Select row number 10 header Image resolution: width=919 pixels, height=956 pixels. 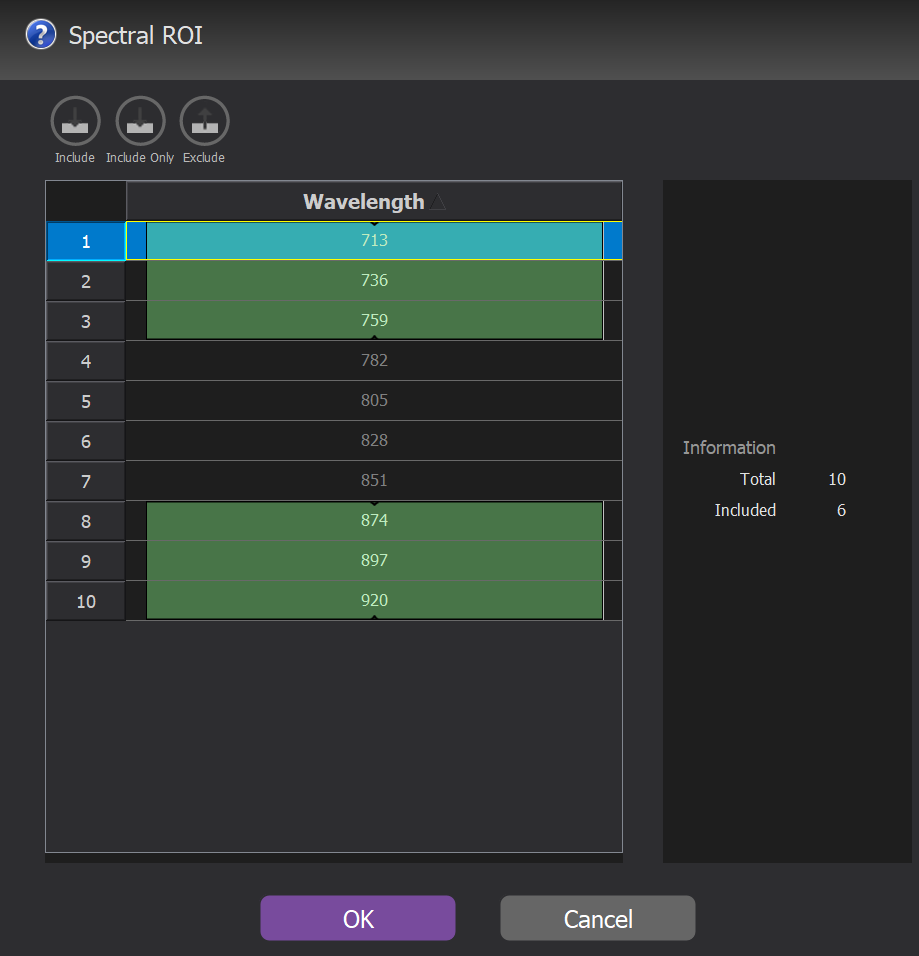[86, 601]
